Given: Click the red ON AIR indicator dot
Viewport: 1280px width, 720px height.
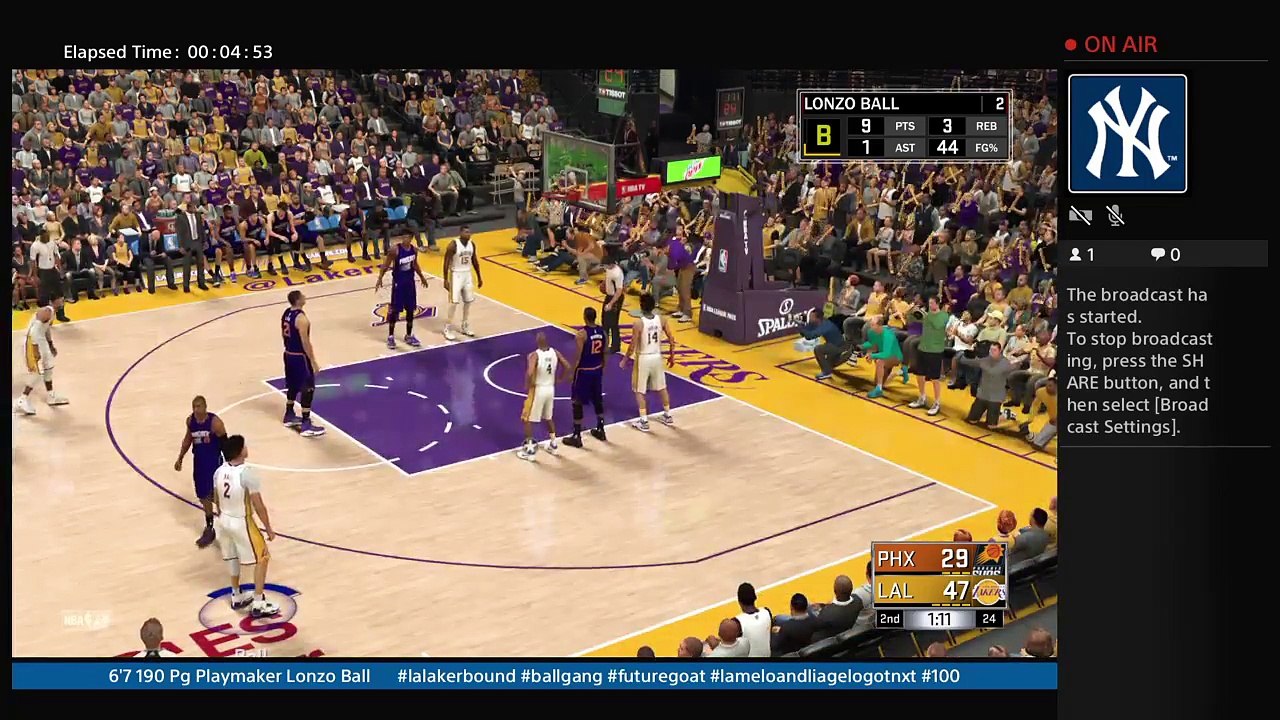Looking at the screenshot, I should tap(1071, 45).
